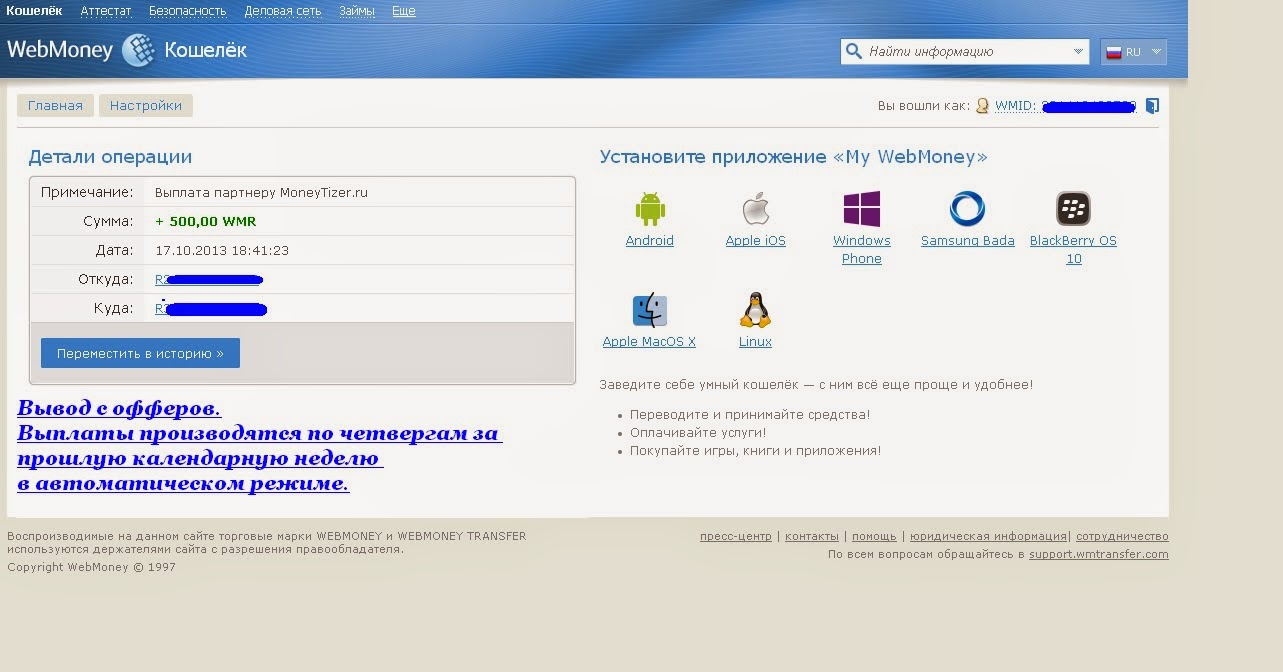
Task: Click the Откуда wallet number link
Action: pos(209,280)
